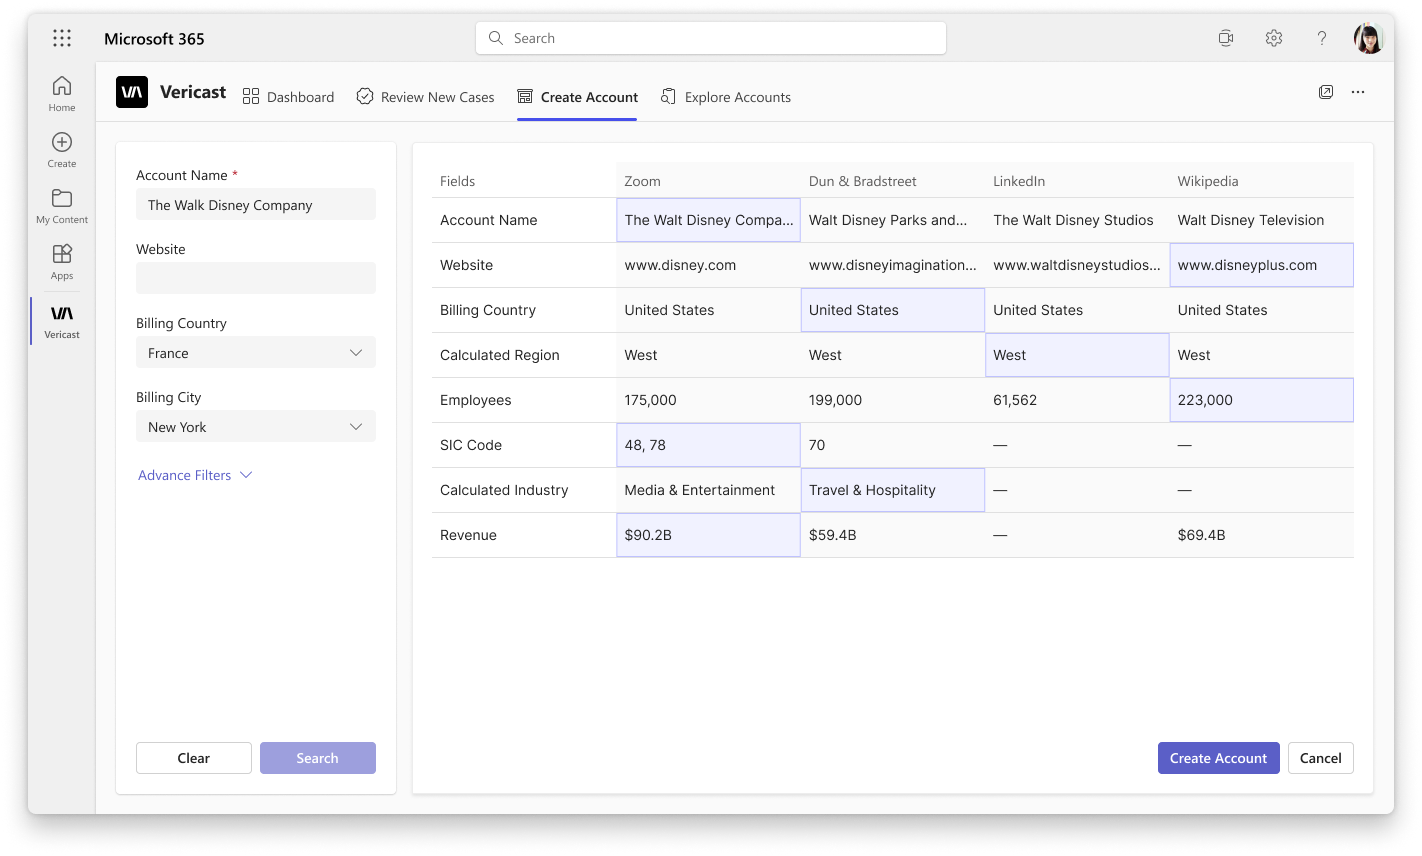Open the settings gear icon
Image resolution: width=1422 pixels, height=856 pixels.
click(x=1273, y=38)
